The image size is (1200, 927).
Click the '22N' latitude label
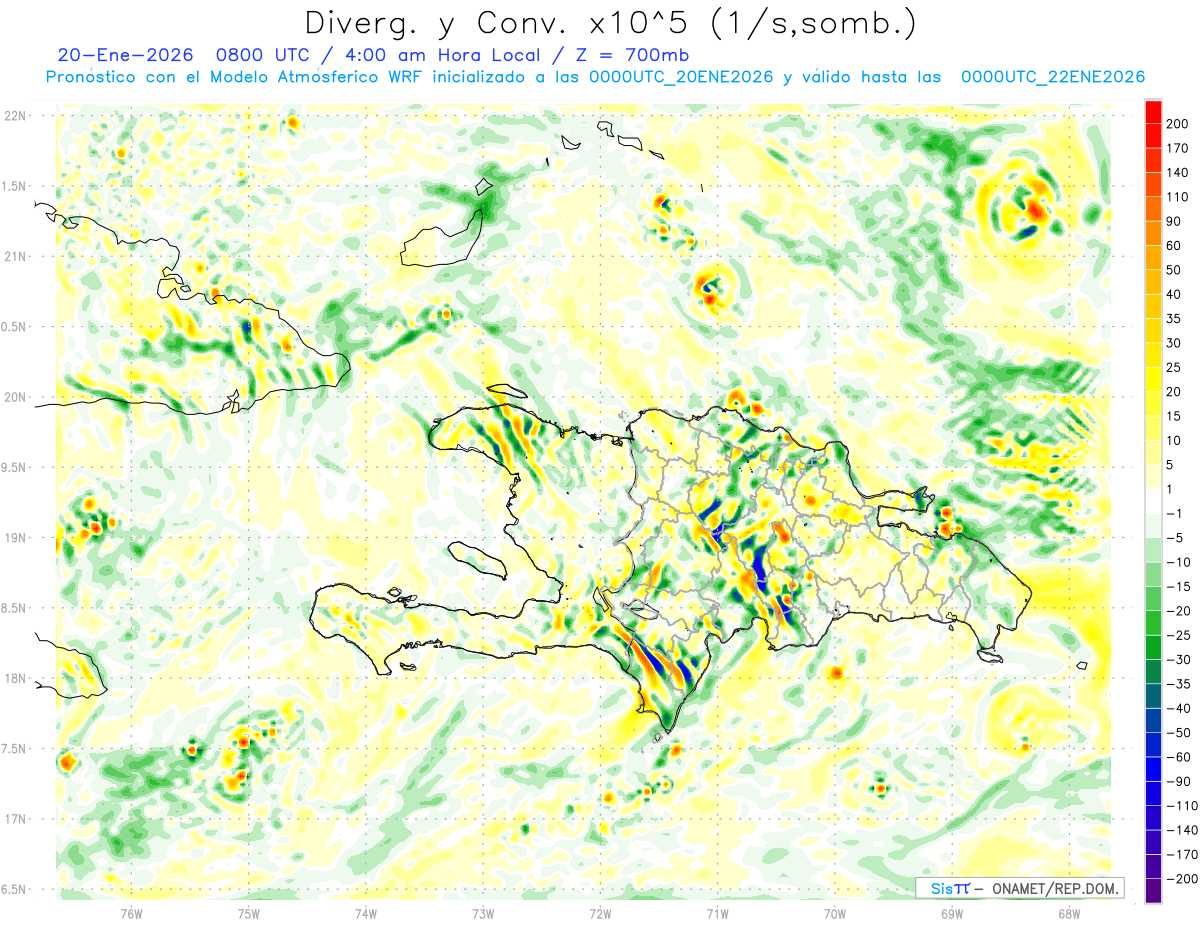pos(15,116)
